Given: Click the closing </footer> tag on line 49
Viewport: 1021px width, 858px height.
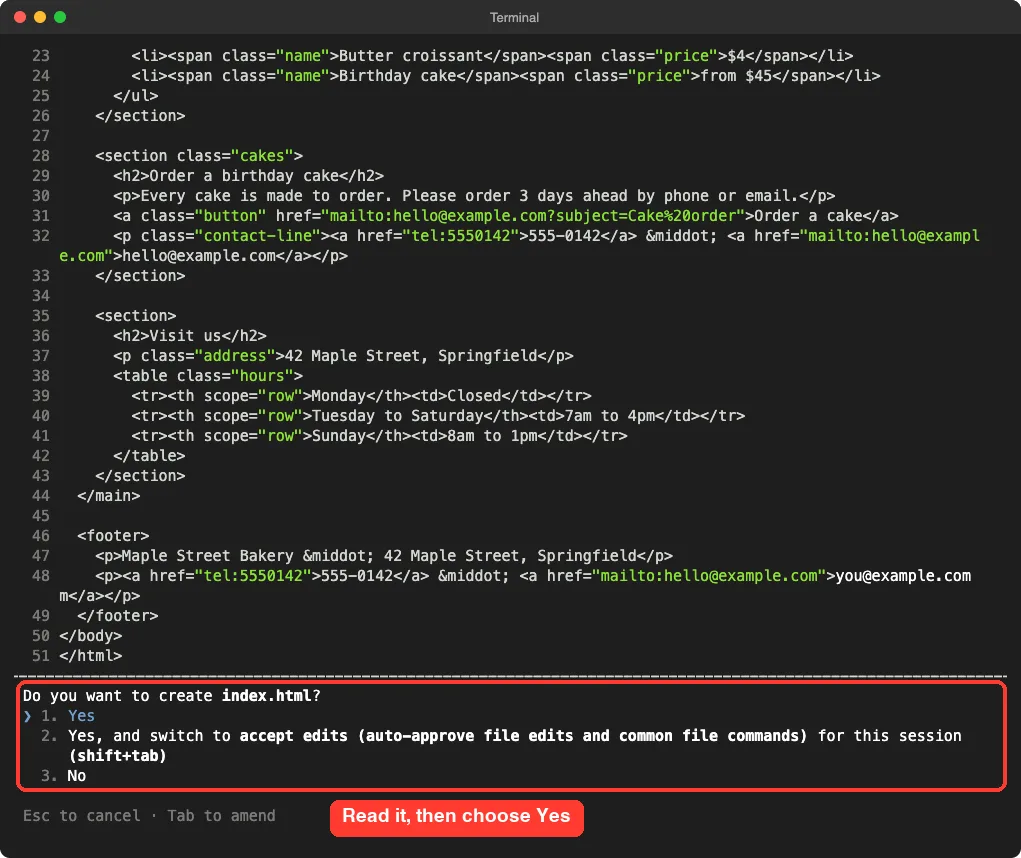Looking at the screenshot, I should click(118, 616).
